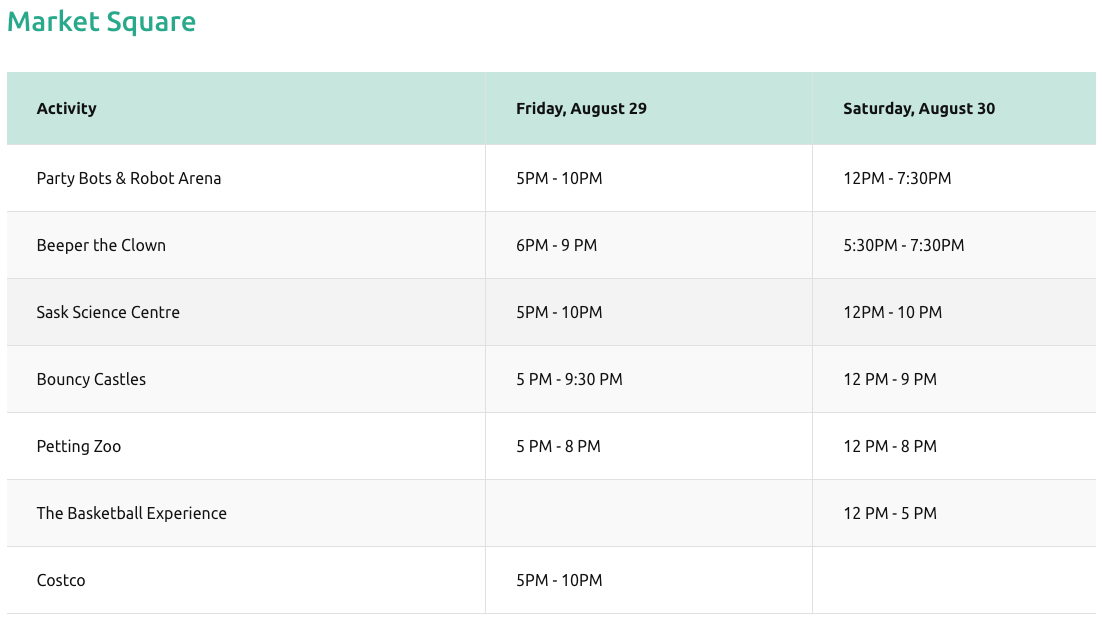1096x629 pixels.
Task: Select Sask Science Centre's 12PM - 10 PM time
Action: click(892, 312)
